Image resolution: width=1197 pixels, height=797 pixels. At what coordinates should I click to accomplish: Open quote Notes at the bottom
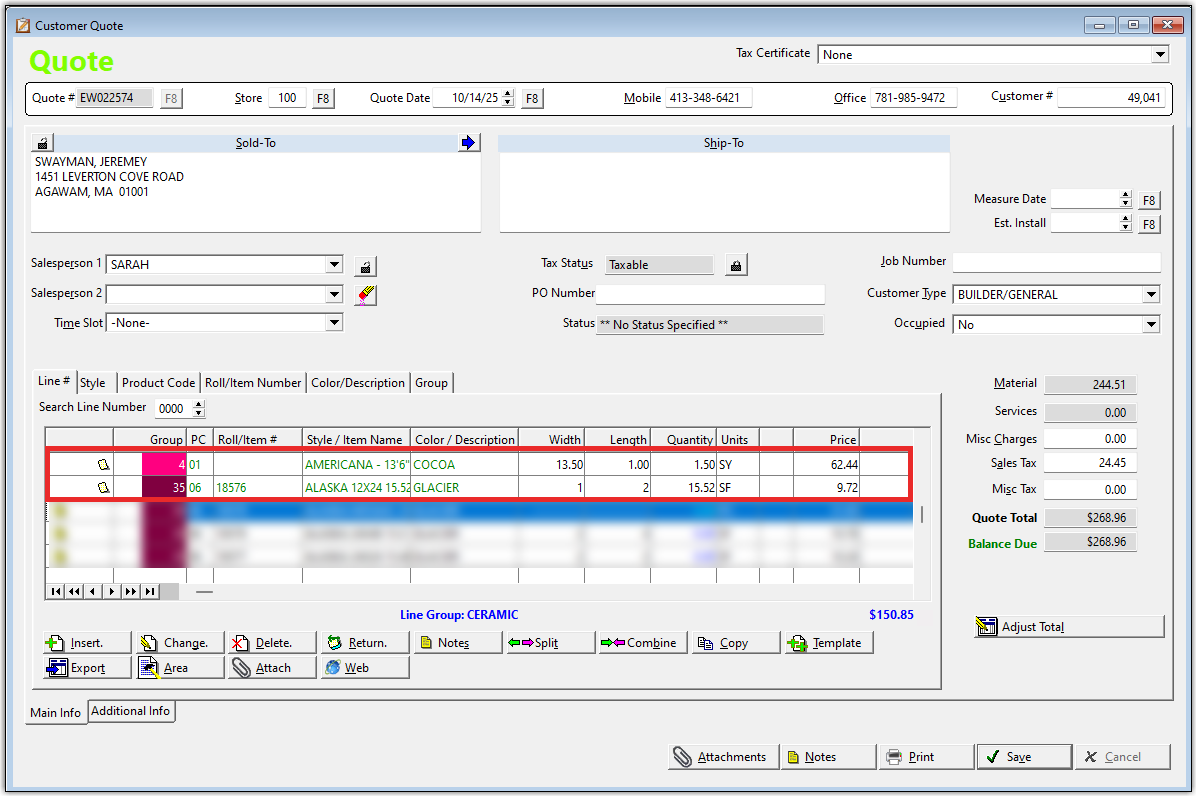click(828, 757)
